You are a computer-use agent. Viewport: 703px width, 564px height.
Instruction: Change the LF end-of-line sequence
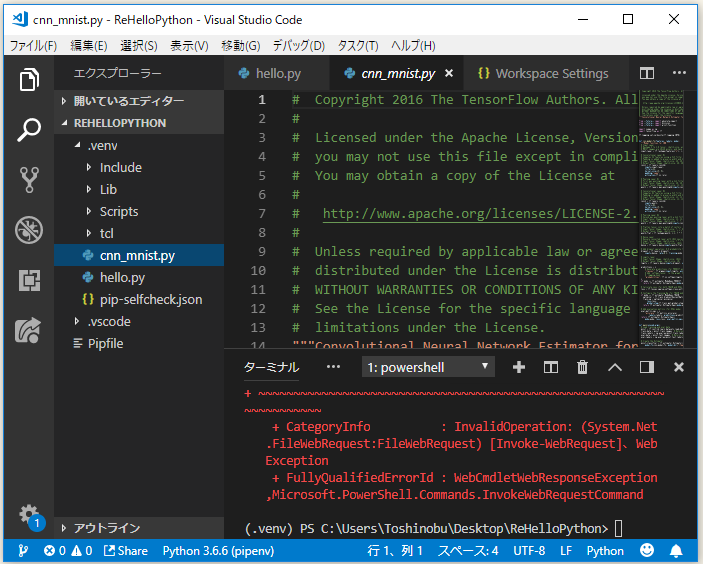click(566, 551)
